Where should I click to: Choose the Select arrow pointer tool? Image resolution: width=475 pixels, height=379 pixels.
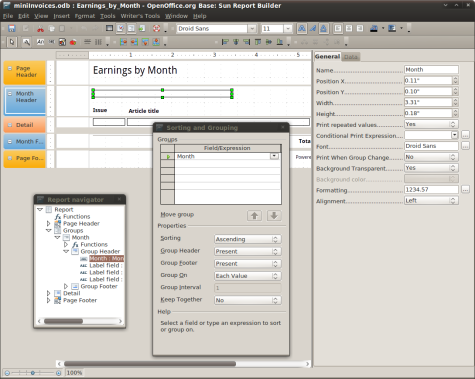pyautogui.click(x=12, y=42)
